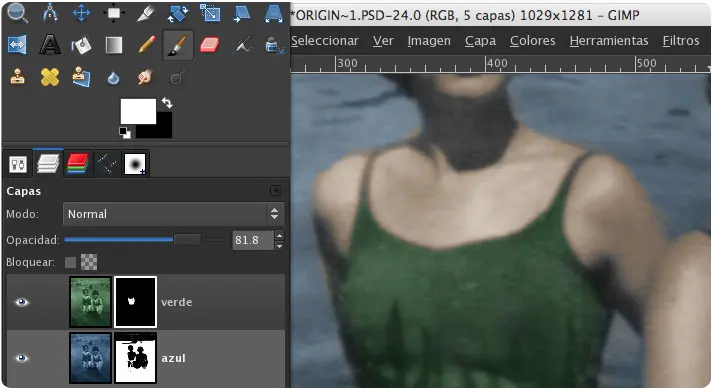714x390 pixels.
Task: Open the Ver menu
Action: [x=383, y=41]
